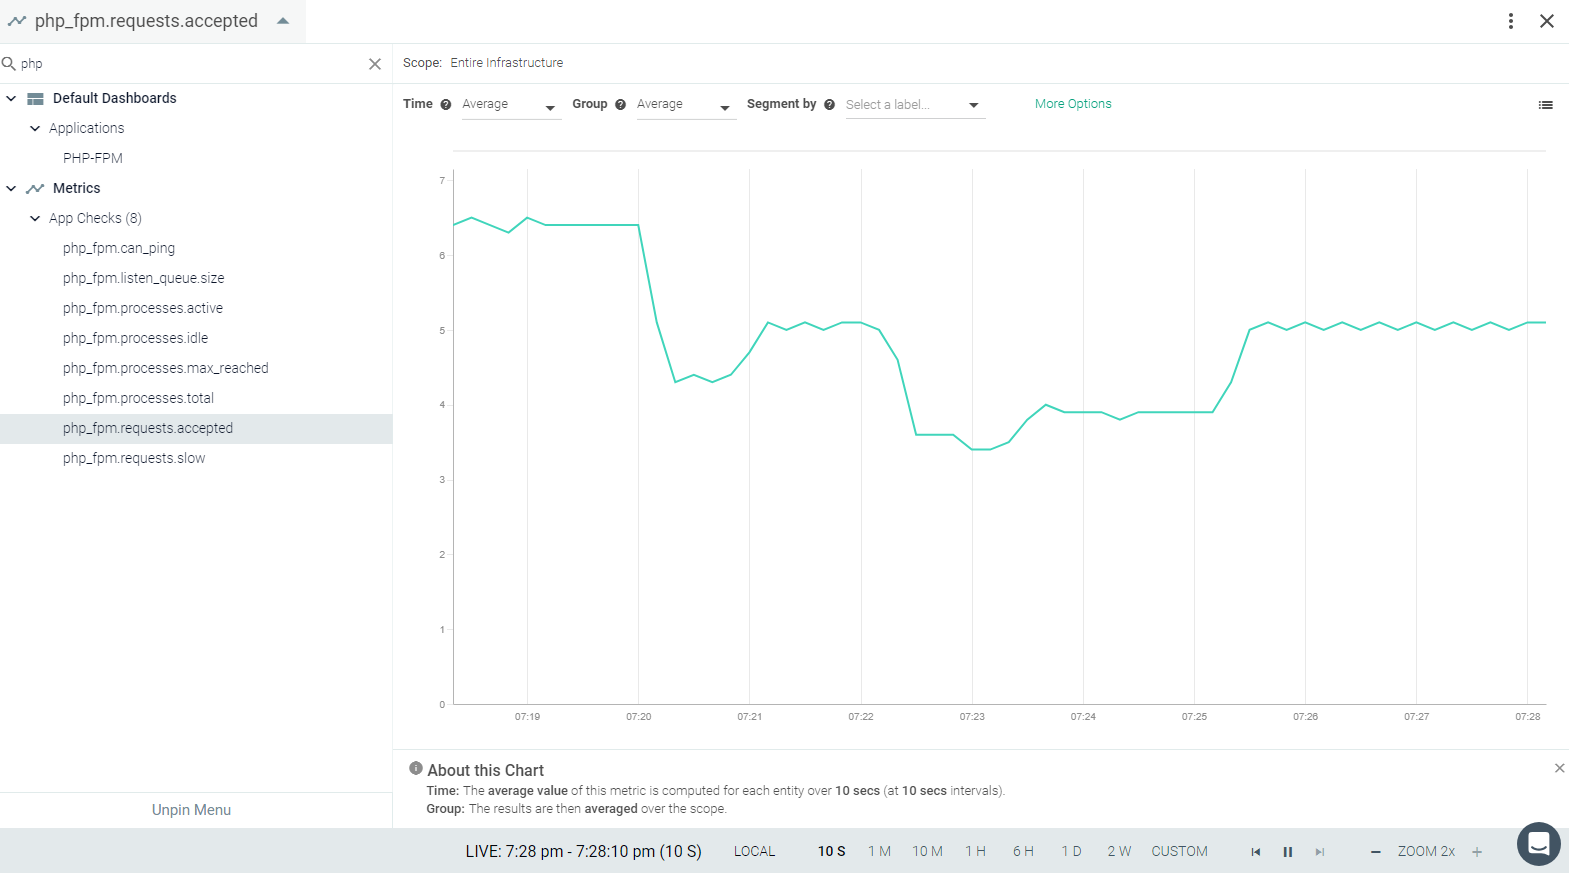Select php_fpm.processes.active metric

coord(143,308)
